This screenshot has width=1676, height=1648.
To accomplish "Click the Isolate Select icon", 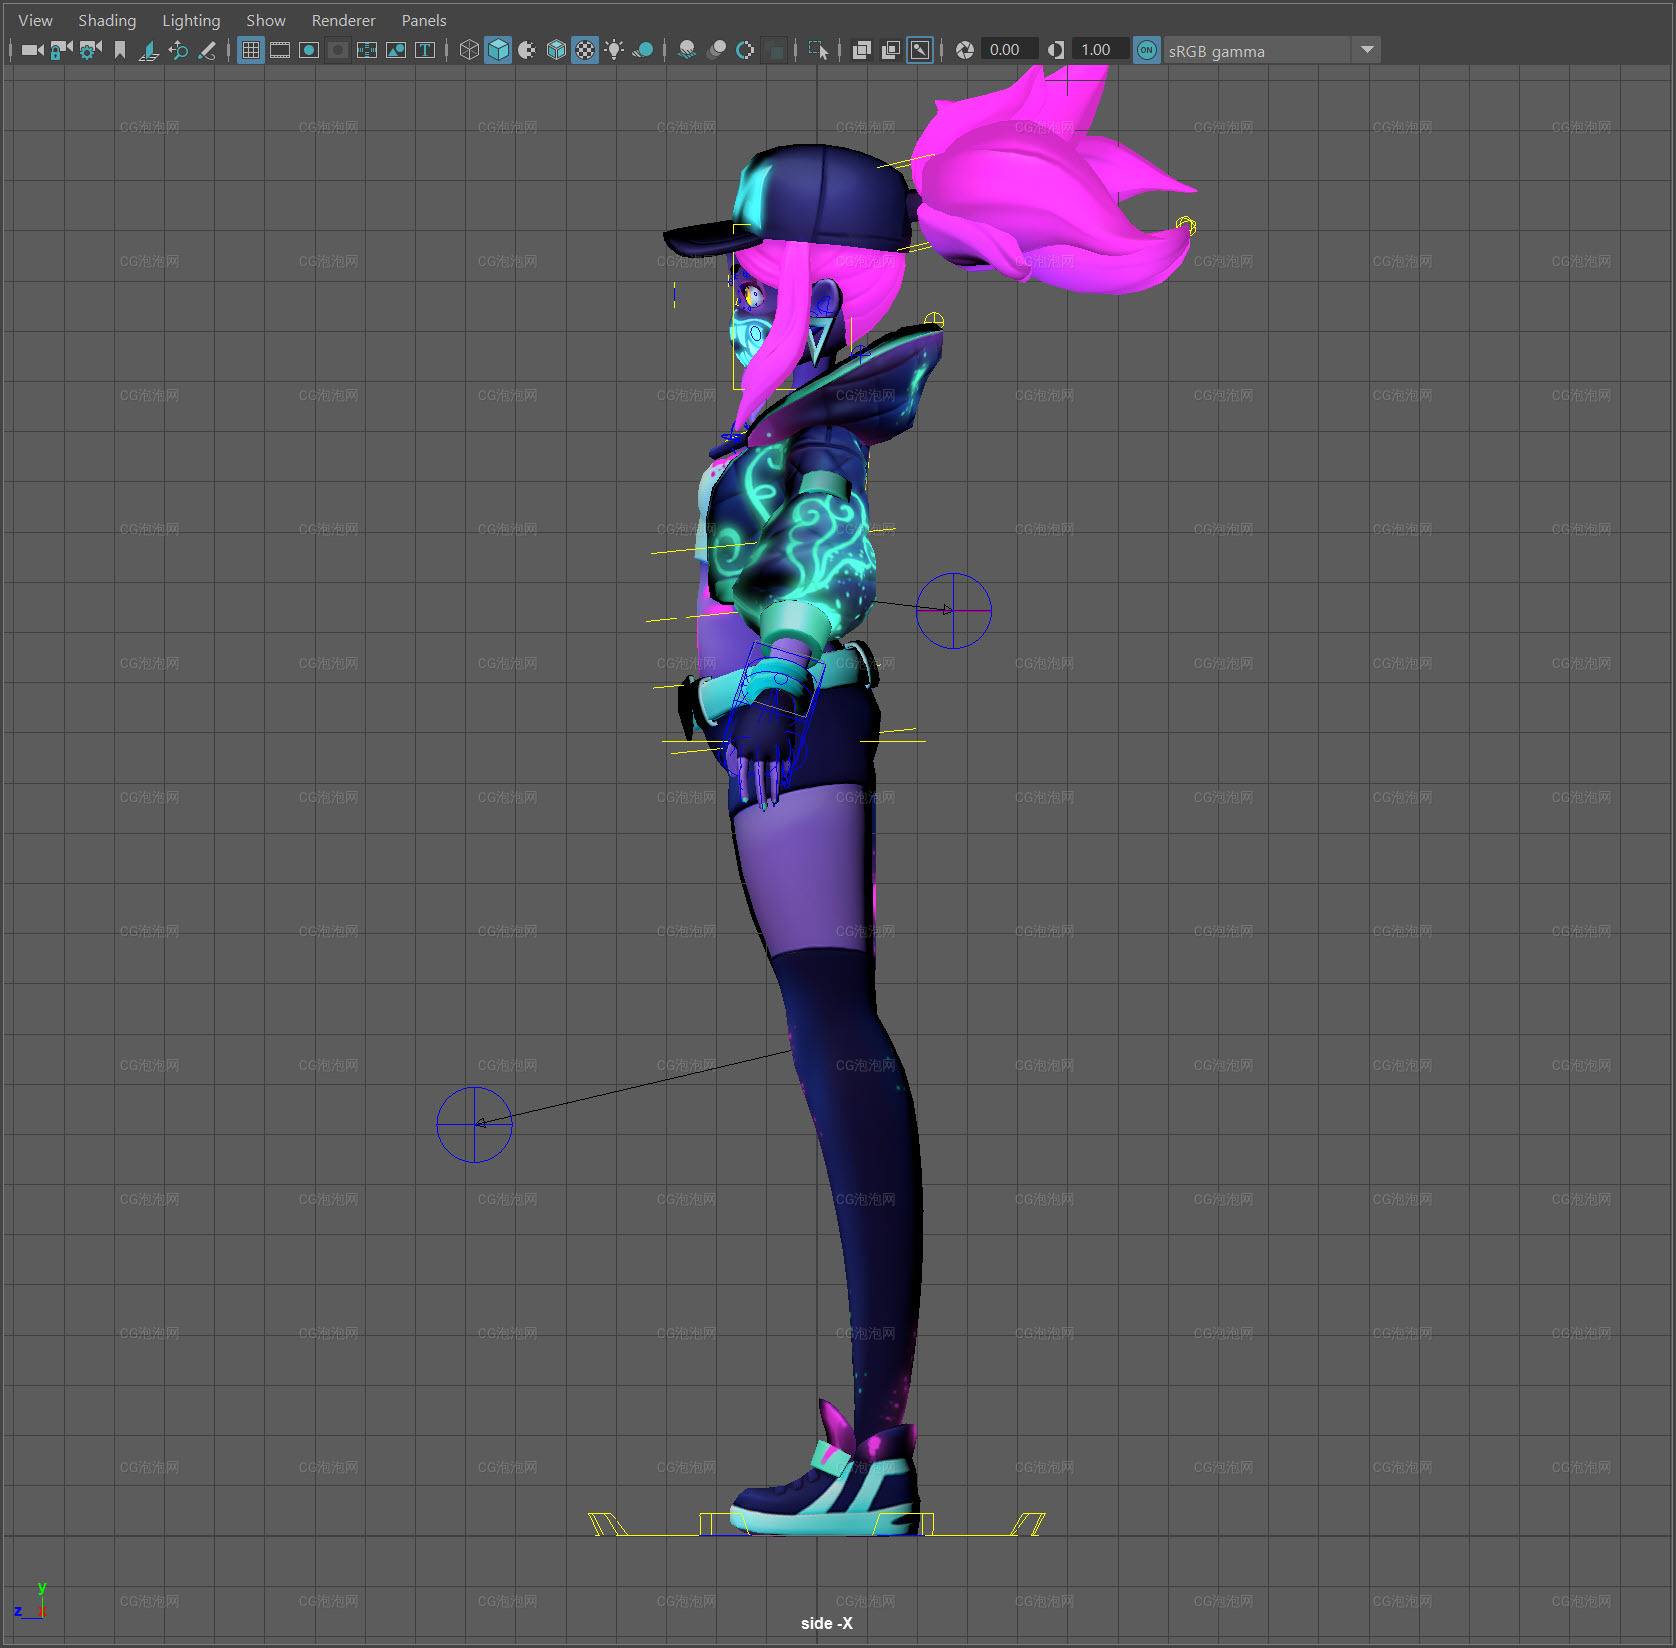I will (818, 50).
